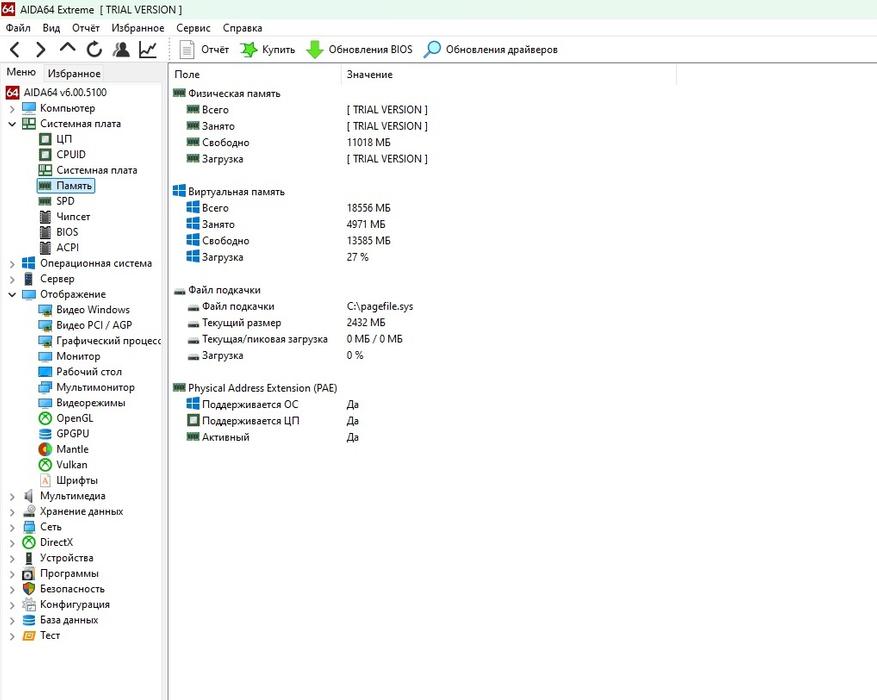Click the Значение column header
The image size is (877, 700).
click(508, 74)
